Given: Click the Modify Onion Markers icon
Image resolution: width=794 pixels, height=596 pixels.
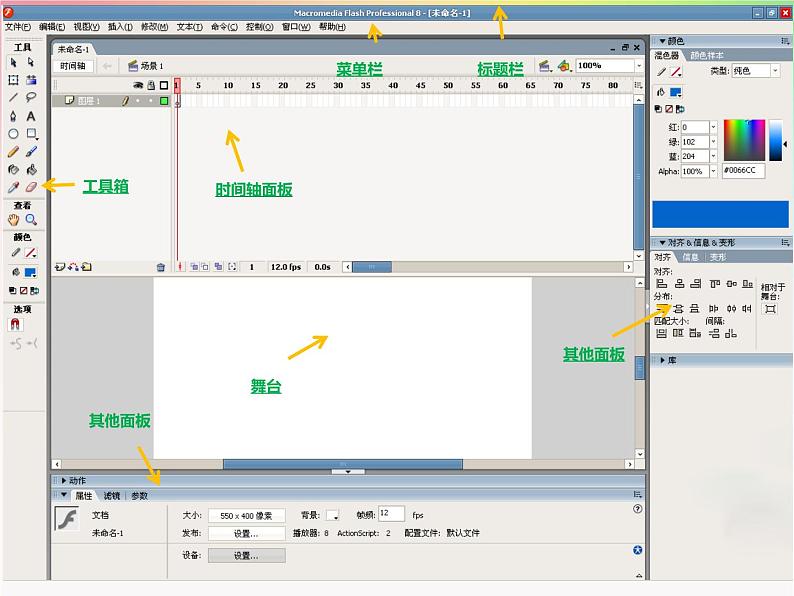Looking at the screenshot, I should point(232,267).
